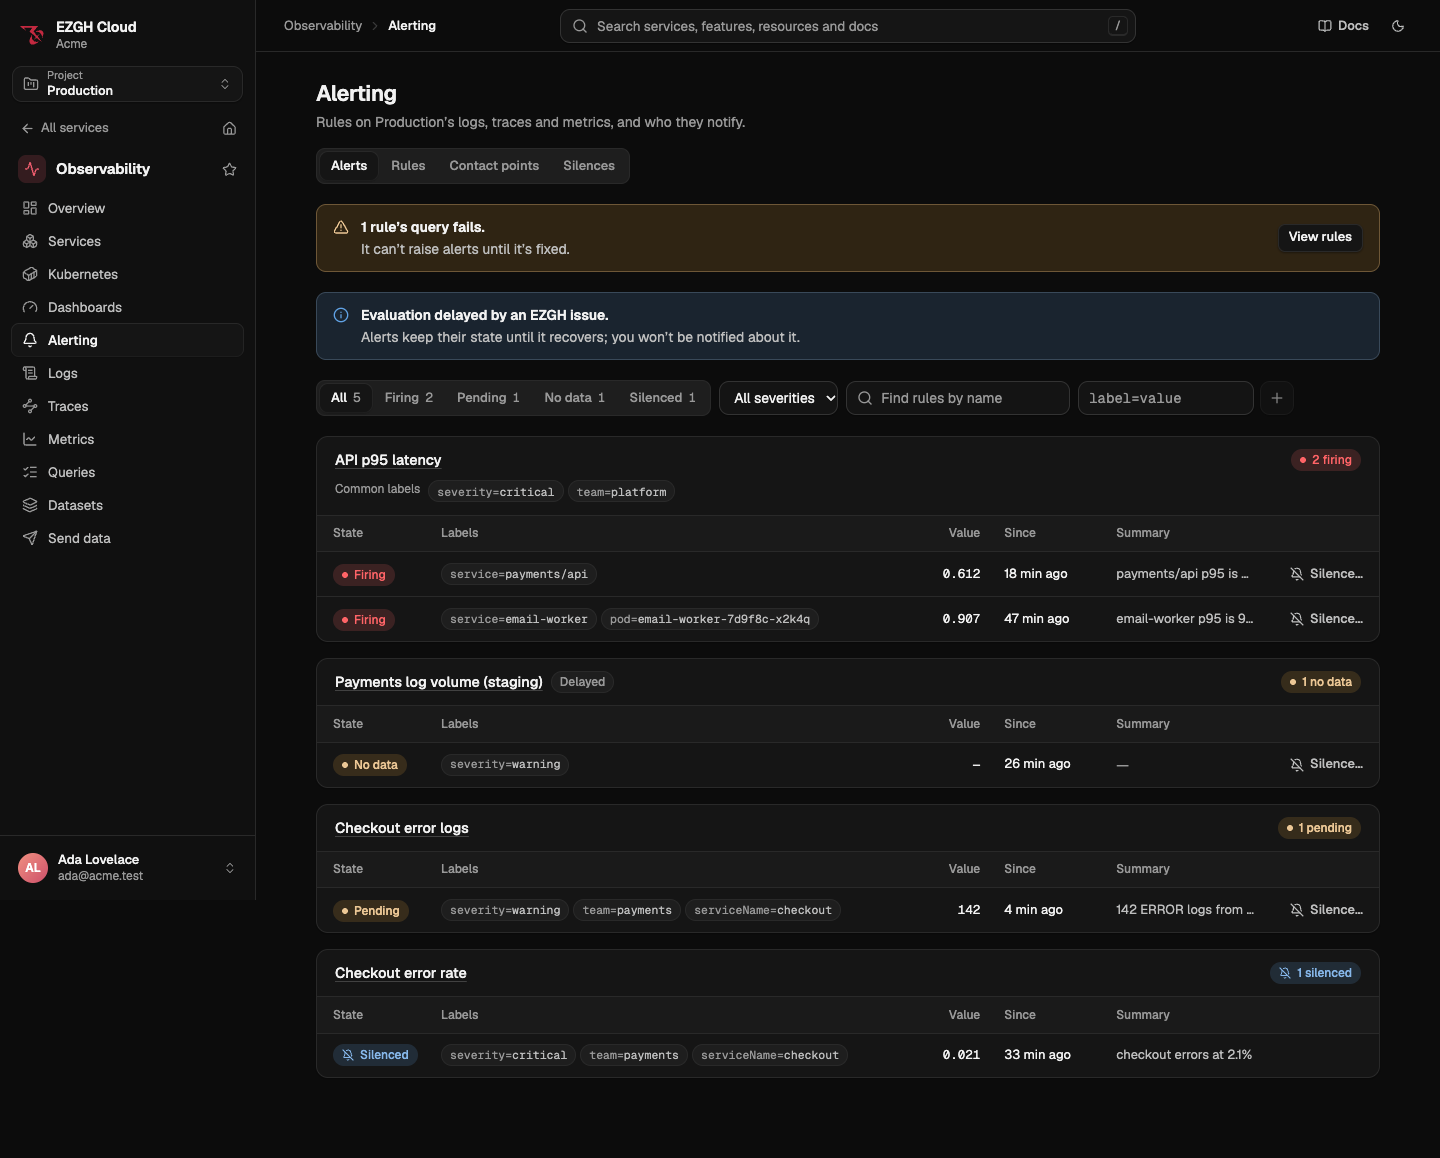Click the Send data paper plane icon
Viewport: 1440px width, 1158px height.
pos(30,538)
